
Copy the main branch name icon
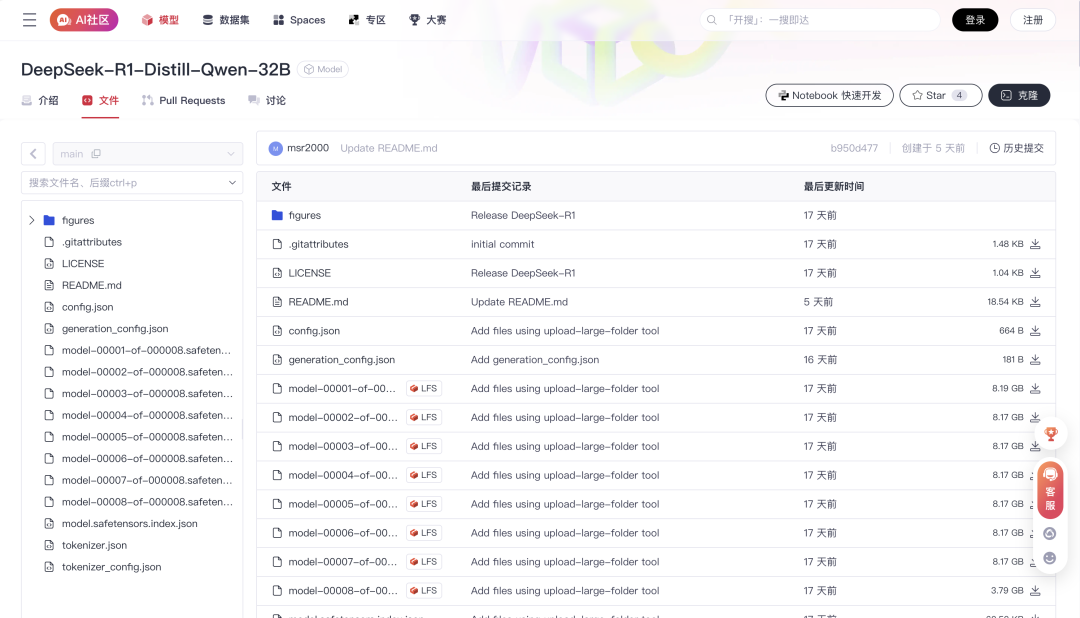click(96, 154)
